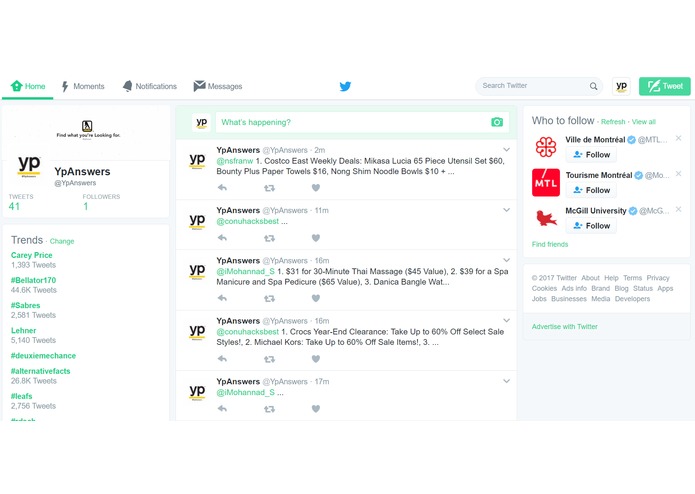The image size is (695, 494).
Task: Click Ville de Montréal avatar
Action: tap(546, 147)
